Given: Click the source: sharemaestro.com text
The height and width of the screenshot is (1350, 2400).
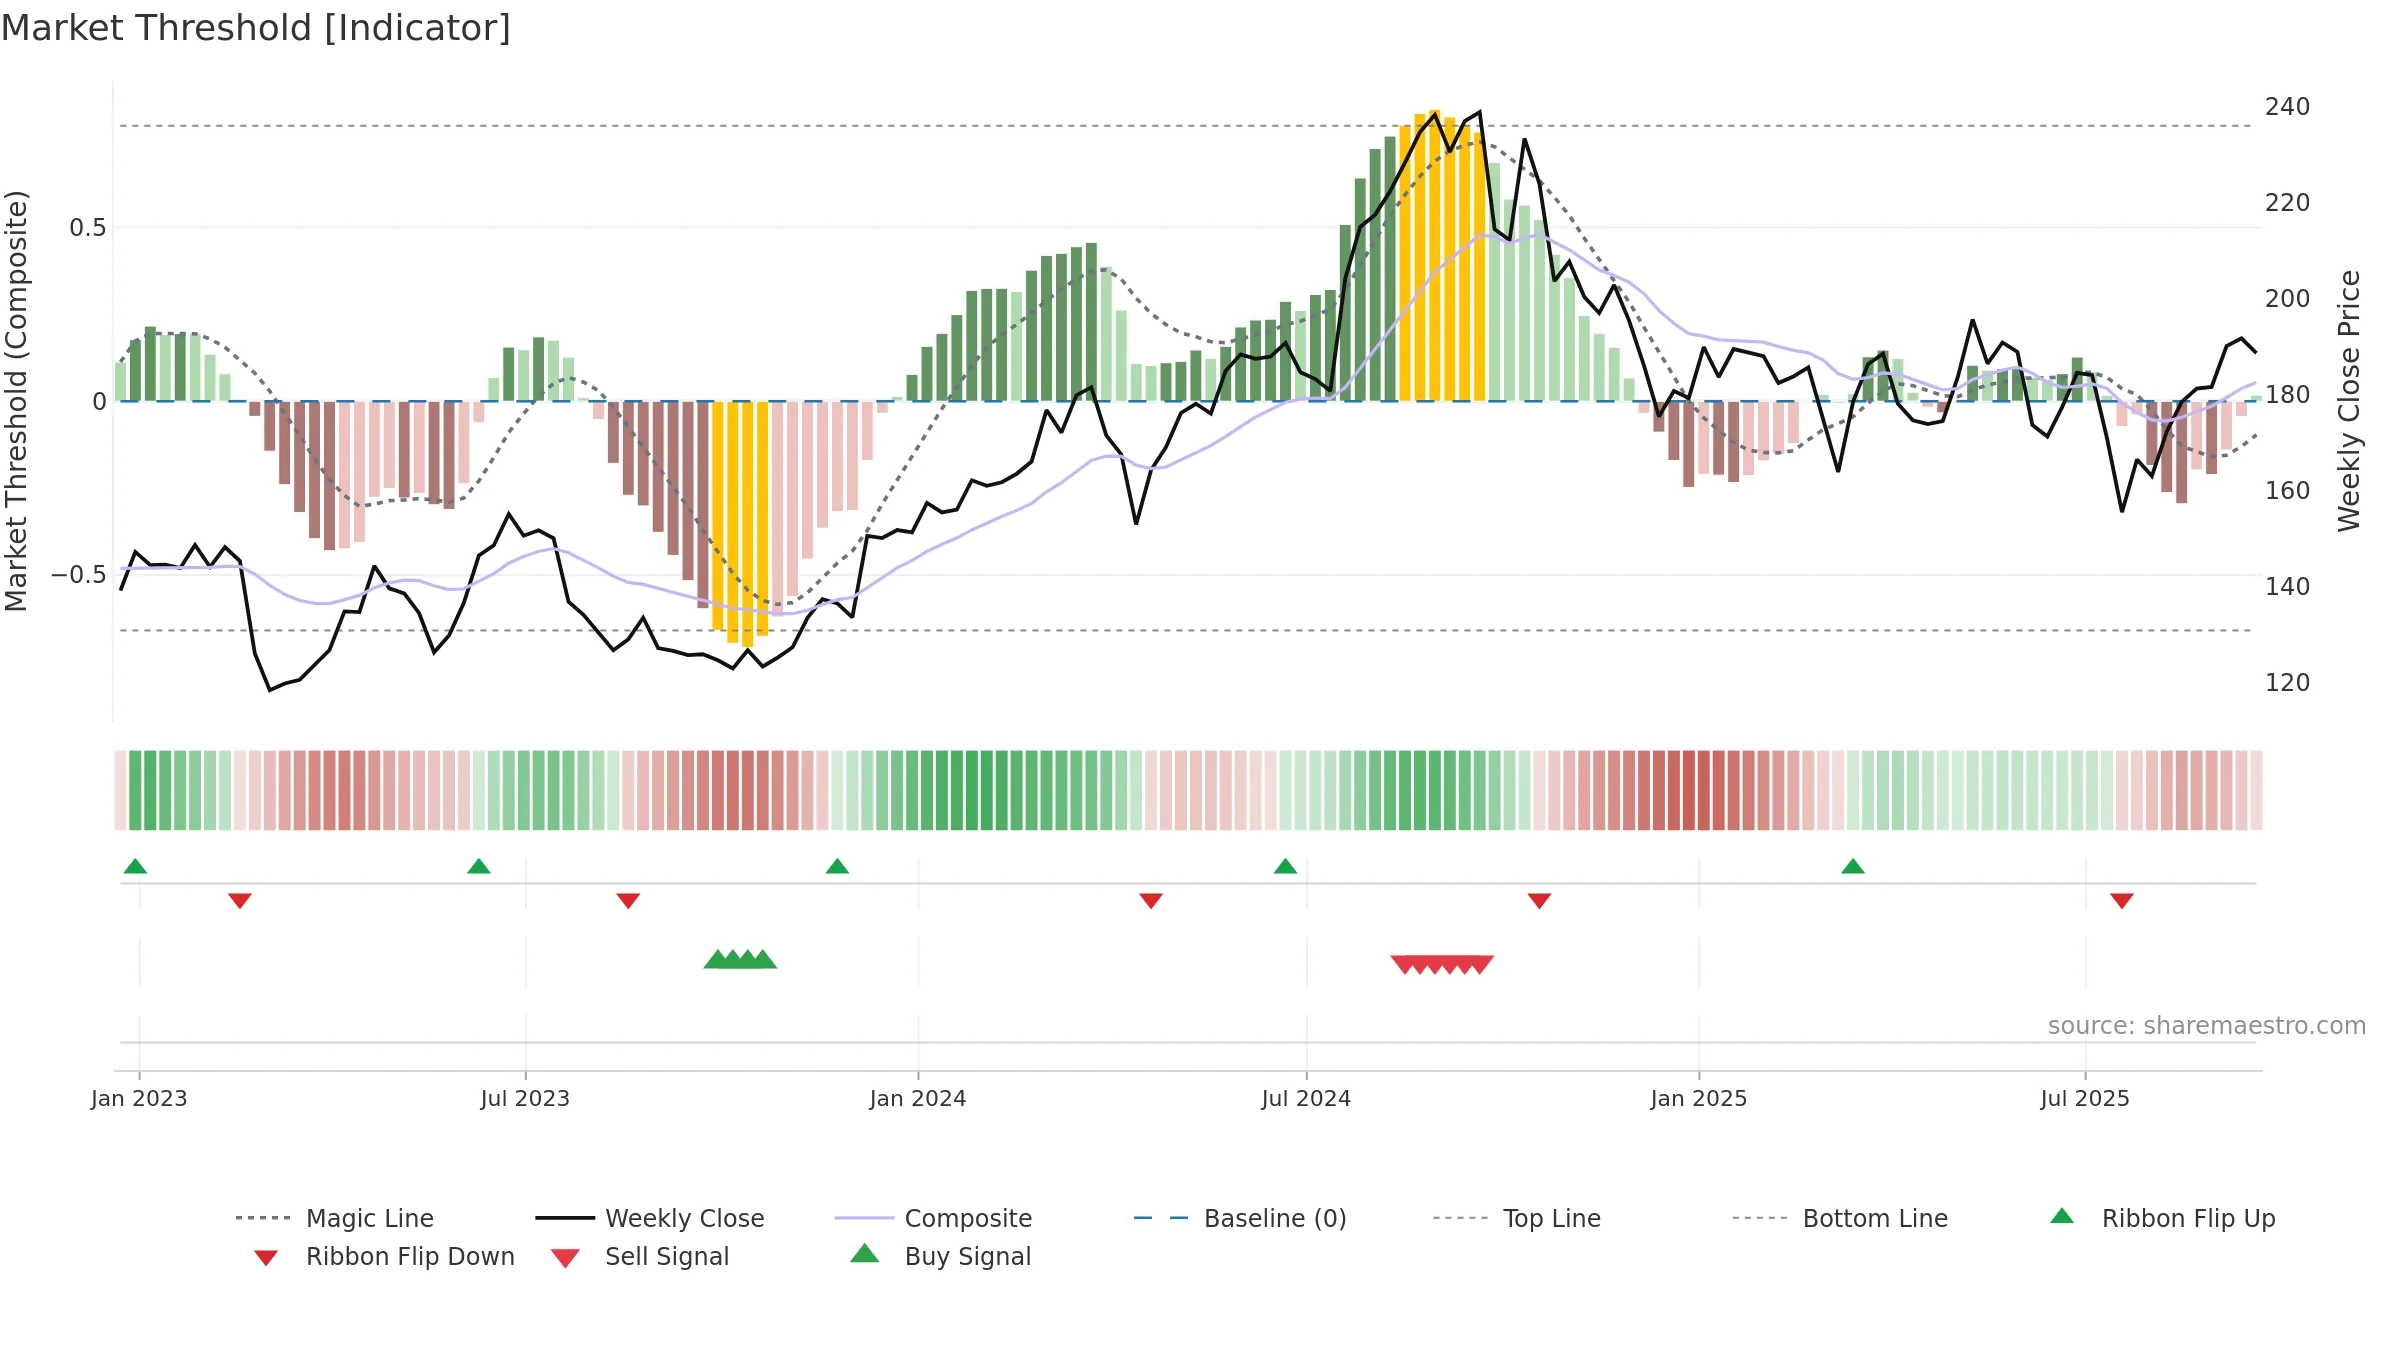Looking at the screenshot, I should point(2207,1026).
